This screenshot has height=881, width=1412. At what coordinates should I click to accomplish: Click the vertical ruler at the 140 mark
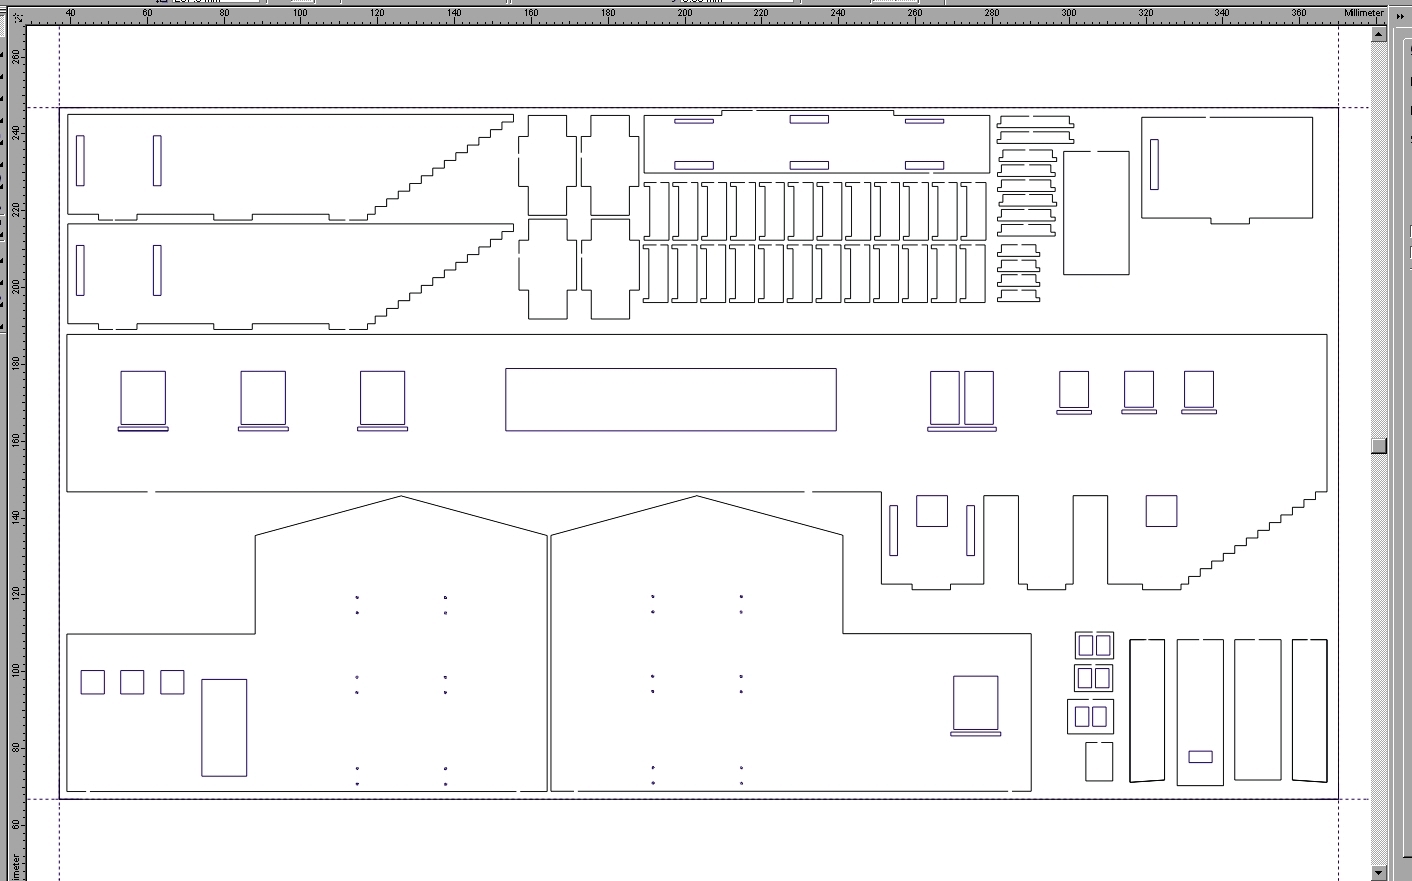pos(15,516)
